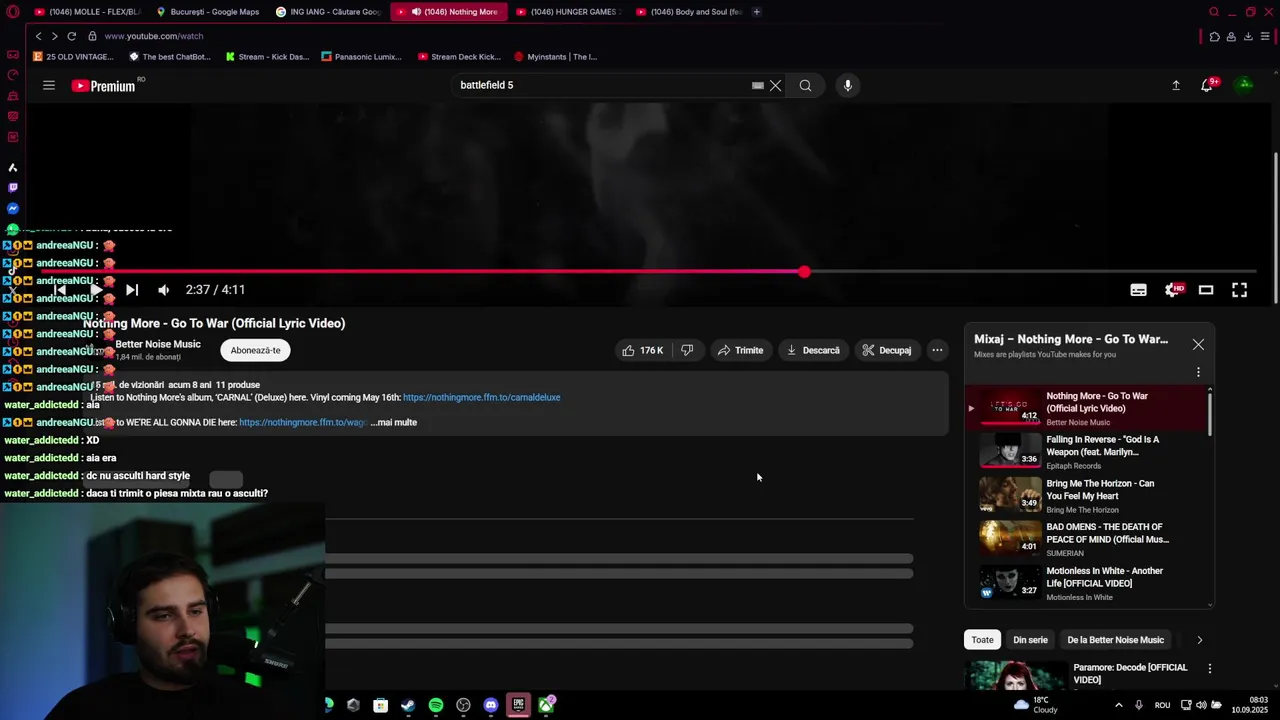Start voice search with microphone
The image size is (1280, 720).
click(x=847, y=86)
